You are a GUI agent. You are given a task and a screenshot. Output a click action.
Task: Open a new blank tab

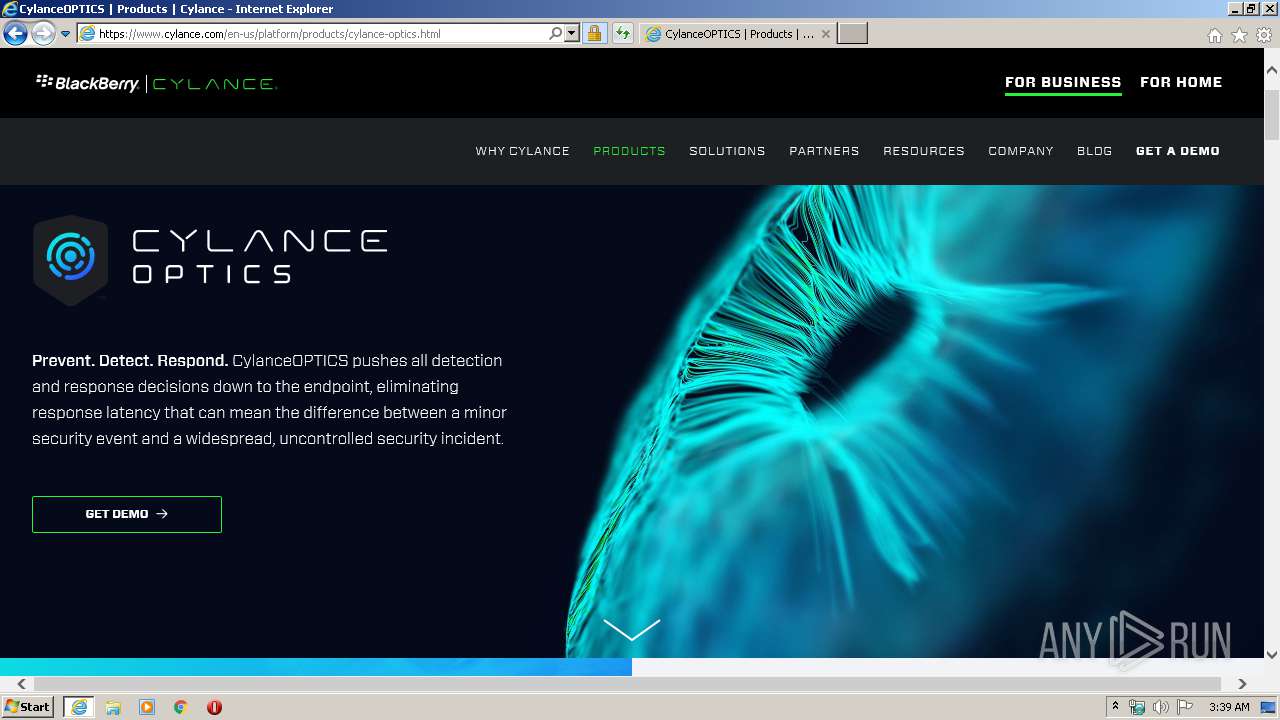(x=852, y=33)
